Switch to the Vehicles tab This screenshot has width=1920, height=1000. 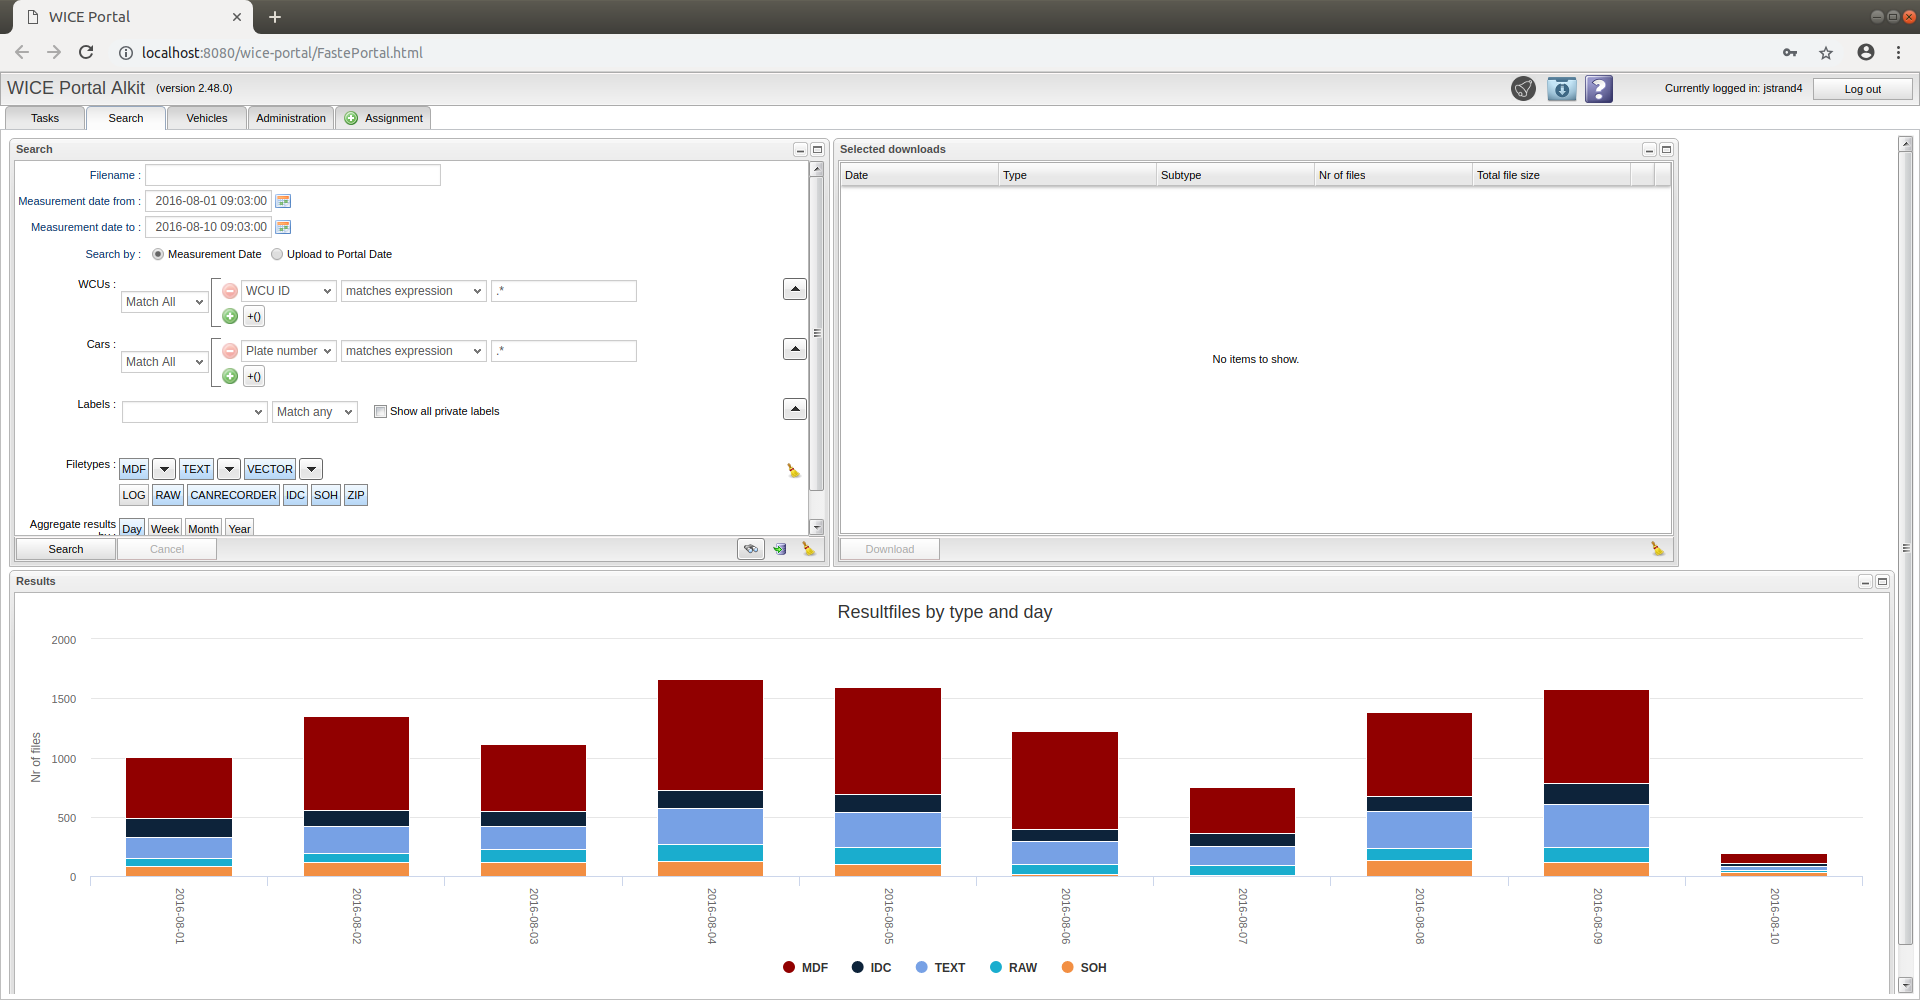pyautogui.click(x=207, y=118)
